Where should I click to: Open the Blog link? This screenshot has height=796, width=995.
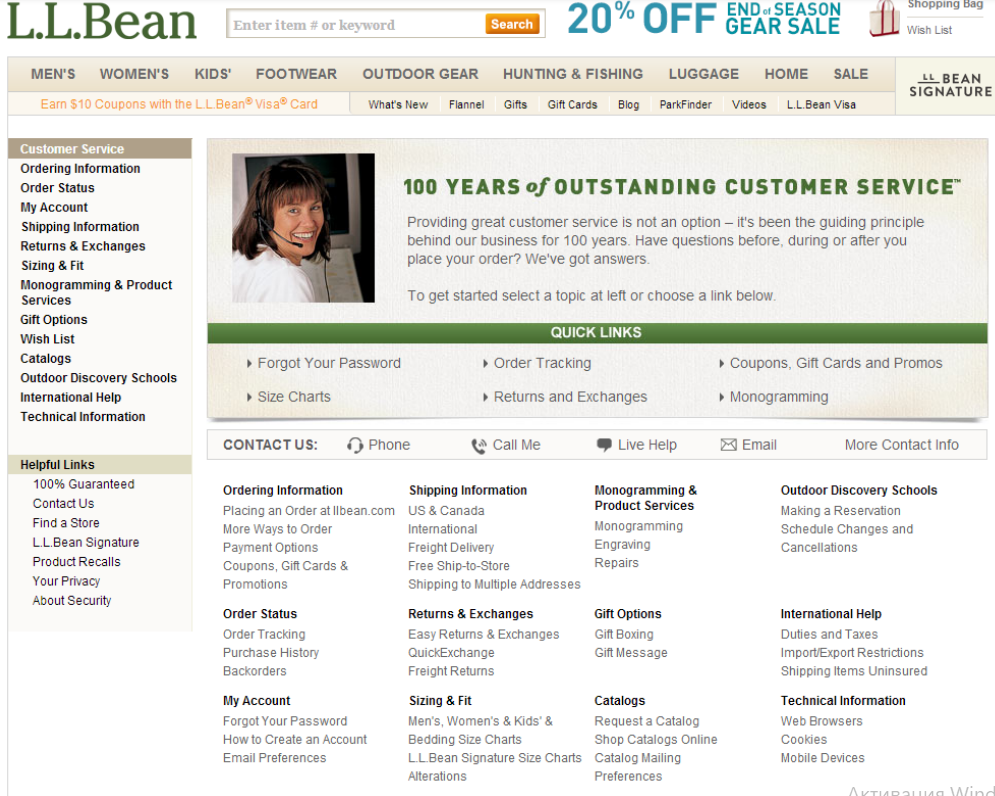[628, 105]
